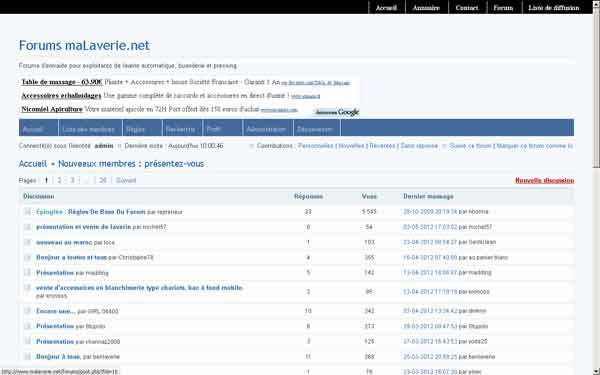The width and height of the screenshot is (600, 375).
Task: Select Recherche in the blue navigation bar
Action: (180, 129)
